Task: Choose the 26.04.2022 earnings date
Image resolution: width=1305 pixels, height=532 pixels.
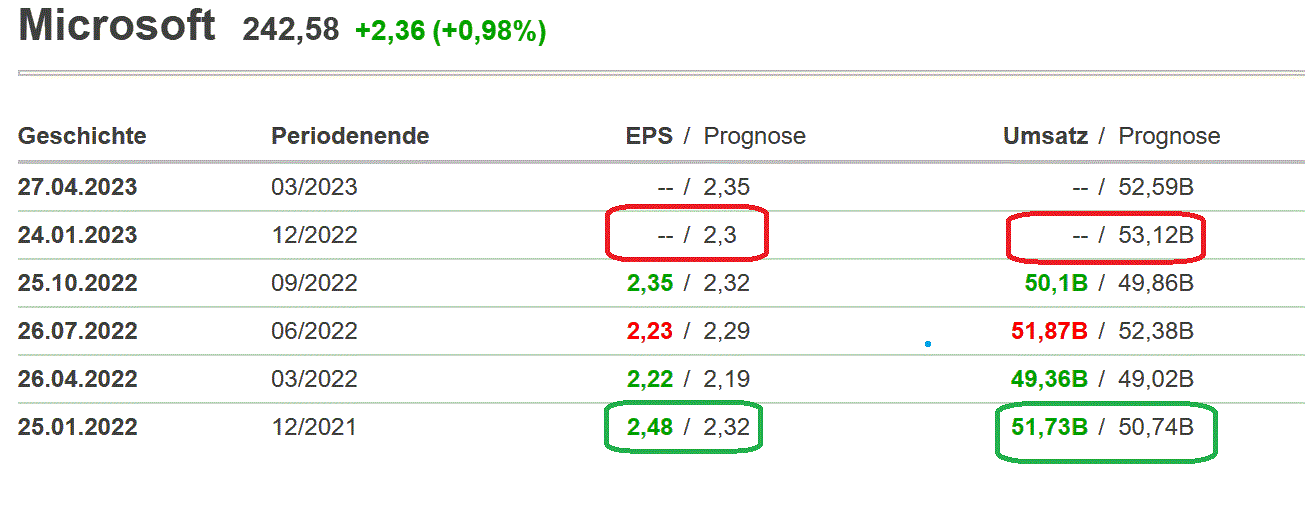Action: click(x=77, y=379)
